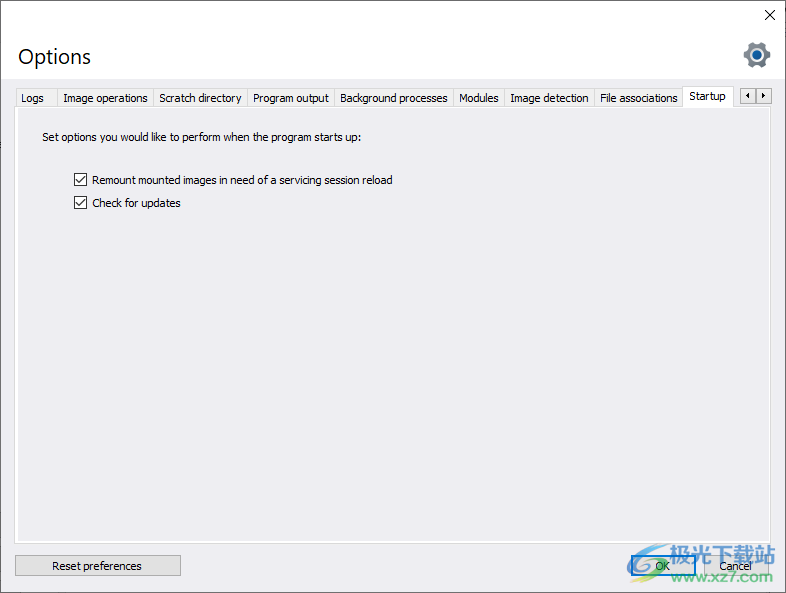Show the Background processes tab
This screenshot has height=593, width=786.
point(394,98)
